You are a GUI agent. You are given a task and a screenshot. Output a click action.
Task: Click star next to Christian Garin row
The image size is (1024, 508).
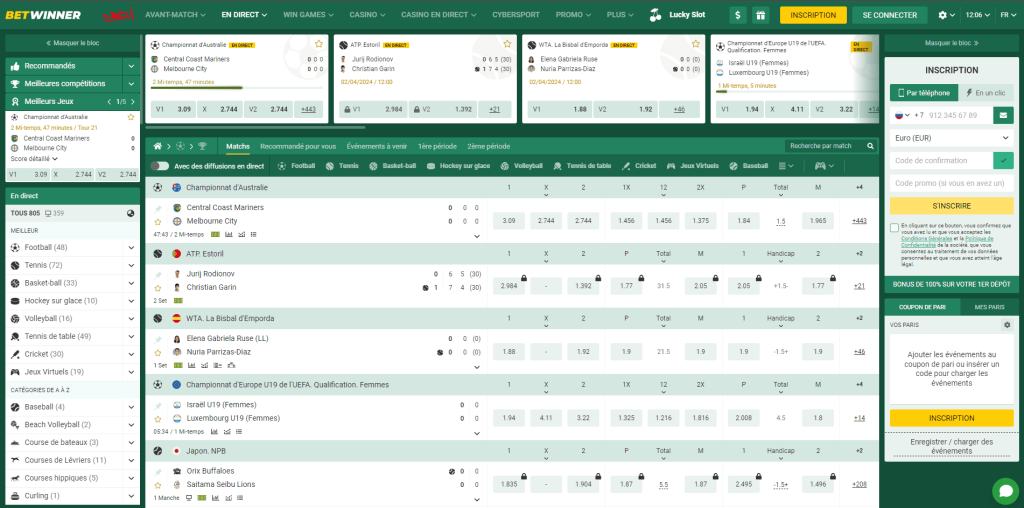[x=157, y=288]
